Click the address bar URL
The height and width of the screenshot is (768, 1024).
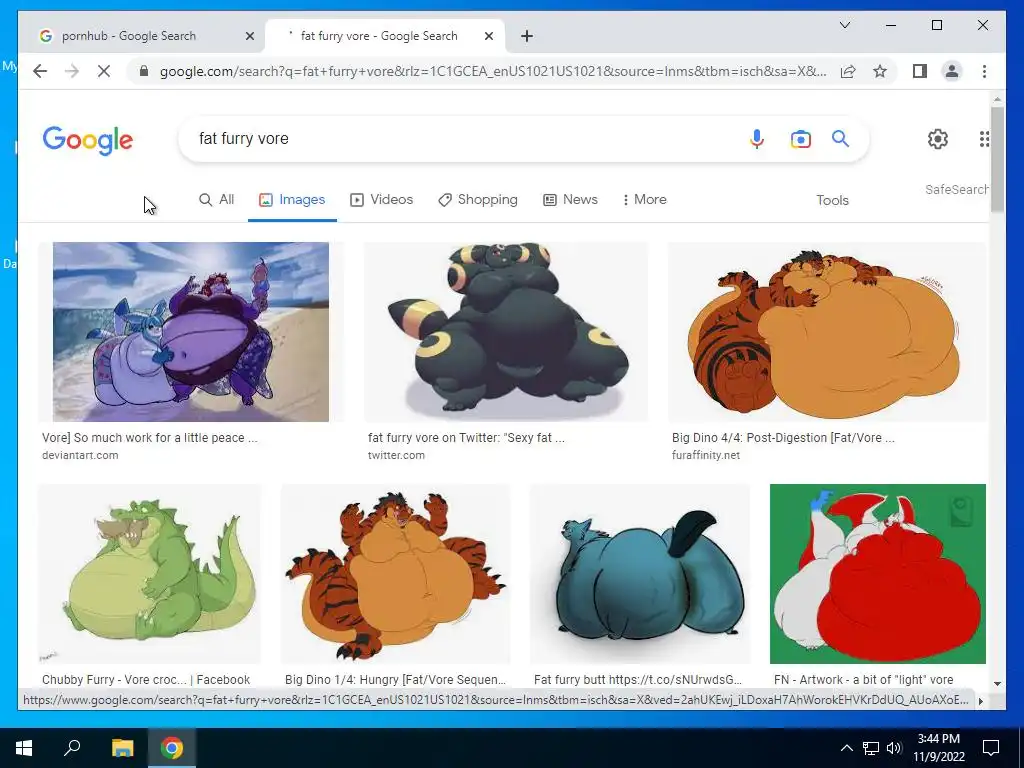click(x=493, y=71)
